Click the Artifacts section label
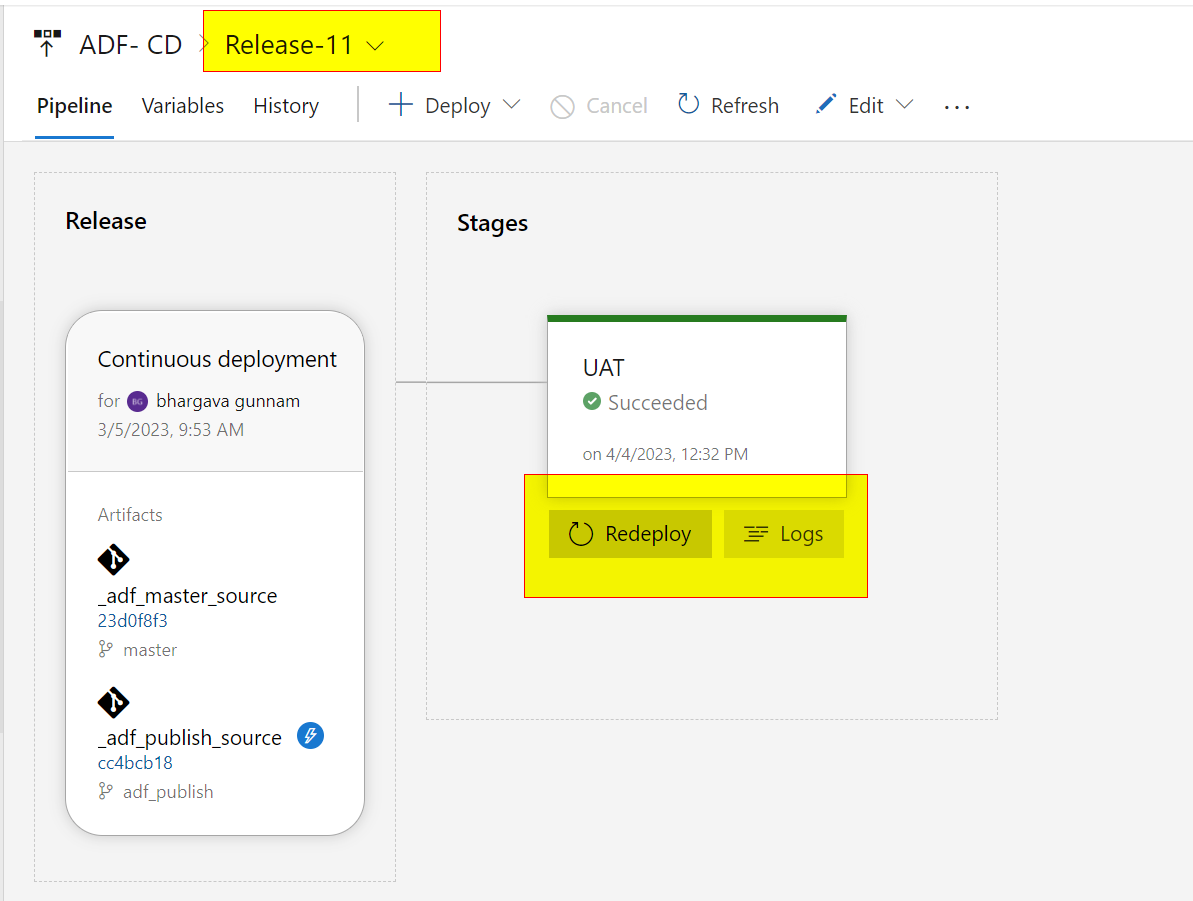 (130, 515)
